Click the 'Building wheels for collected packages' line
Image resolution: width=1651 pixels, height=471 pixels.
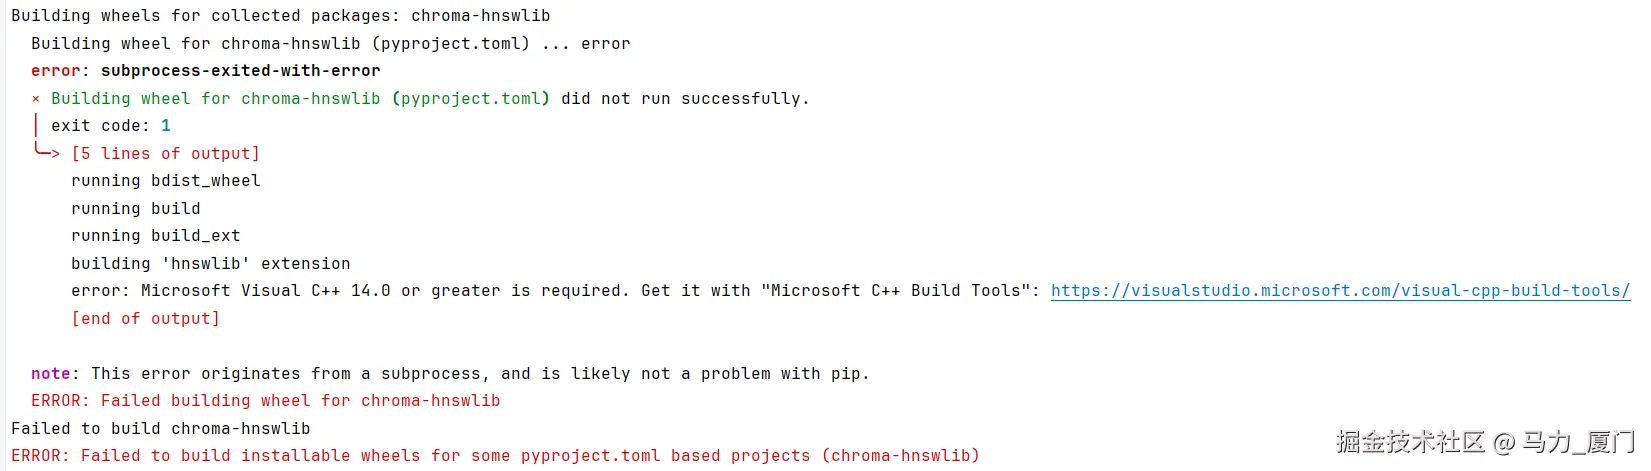[x=280, y=16]
